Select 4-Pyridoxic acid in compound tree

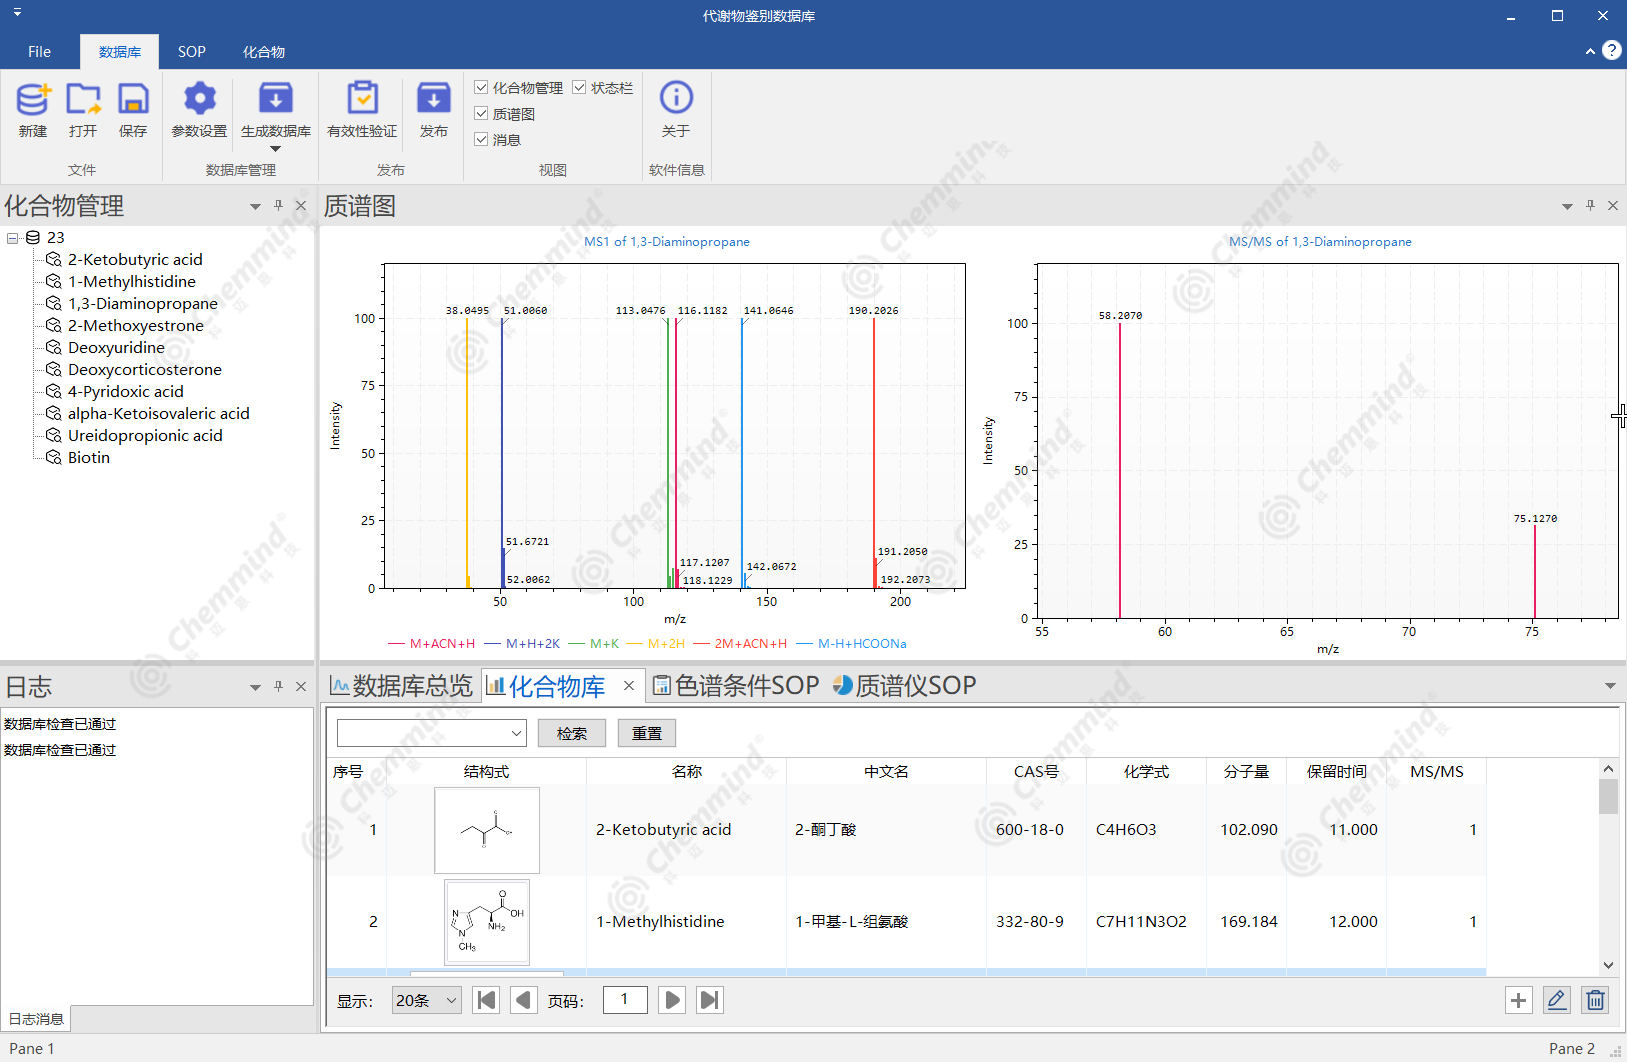pos(126,392)
